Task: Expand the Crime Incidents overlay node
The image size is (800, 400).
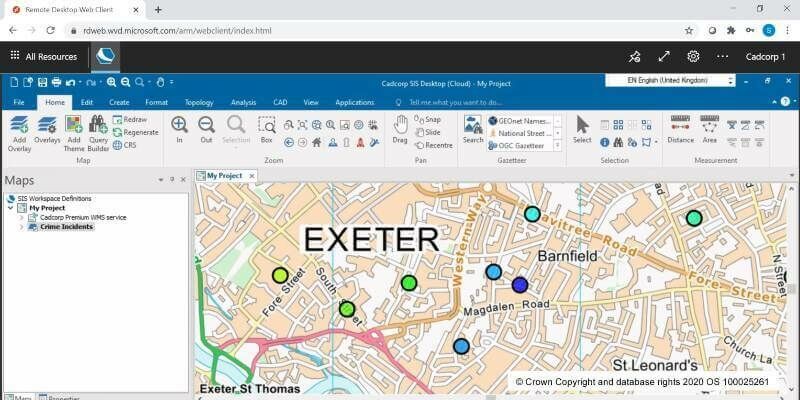Action: tap(21, 227)
